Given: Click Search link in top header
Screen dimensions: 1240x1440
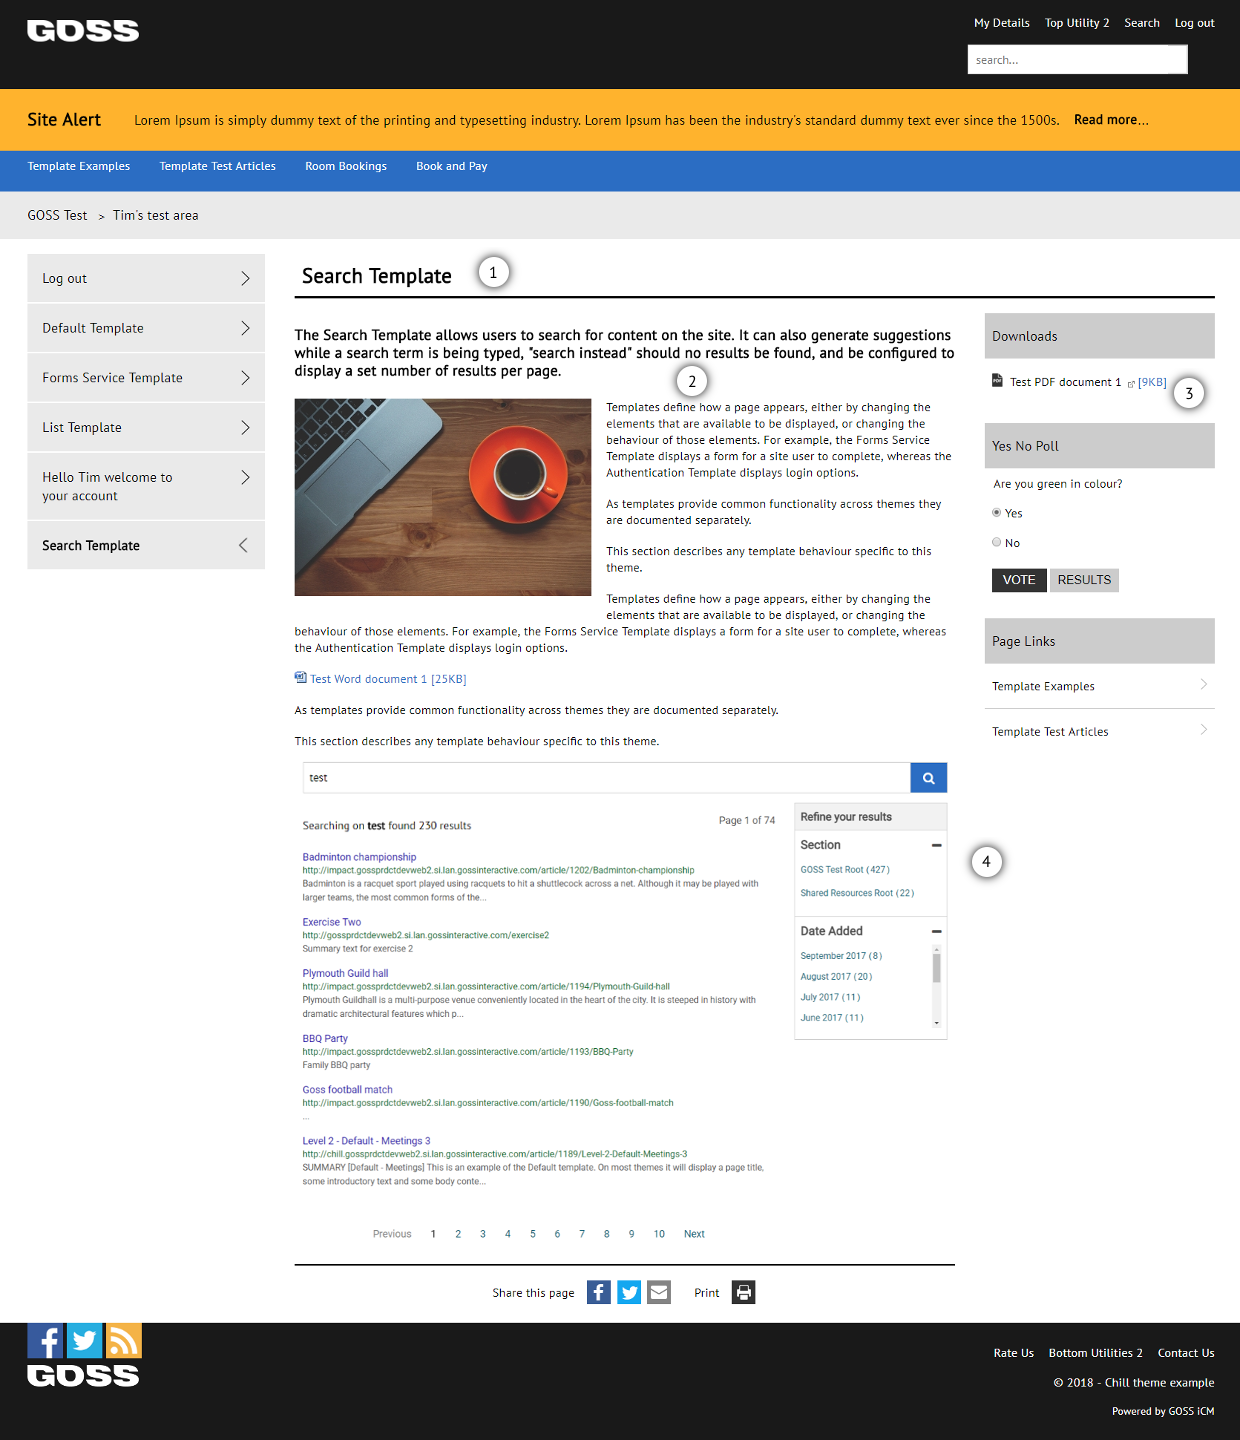Looking at the screenshot, I should click(1142, 23).
